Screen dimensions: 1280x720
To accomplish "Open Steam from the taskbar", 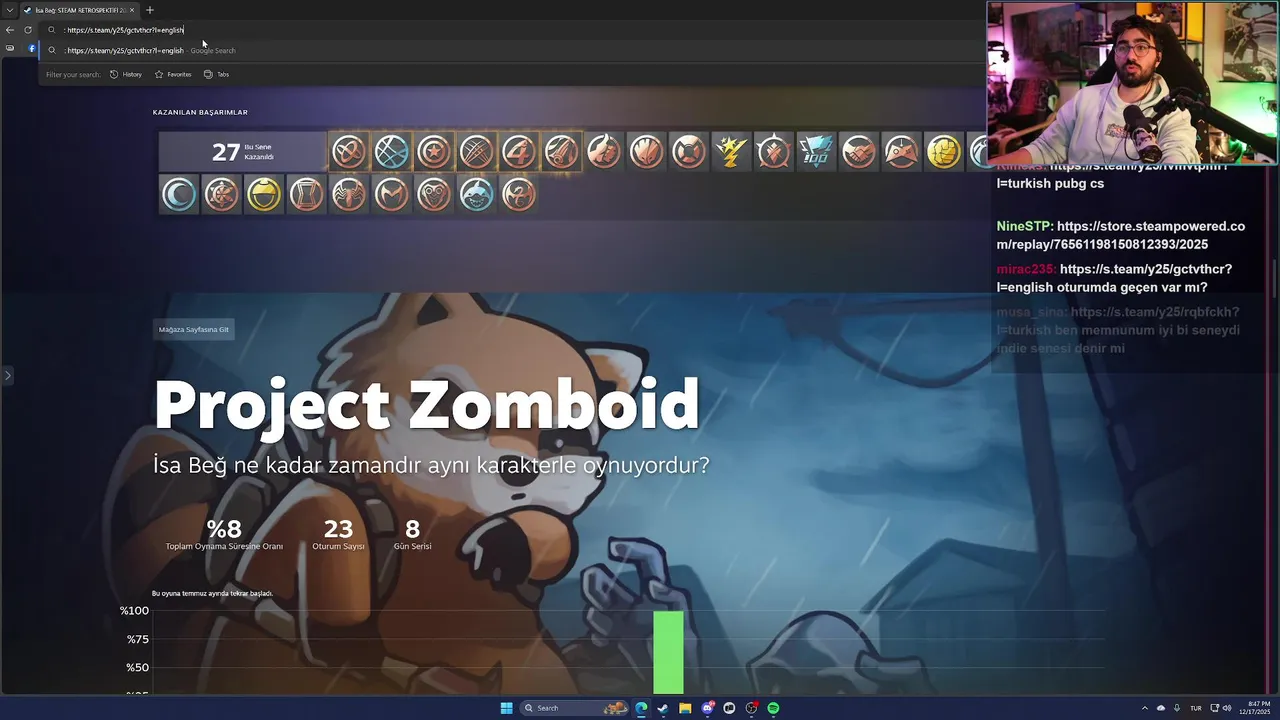I will pos(663,708).
